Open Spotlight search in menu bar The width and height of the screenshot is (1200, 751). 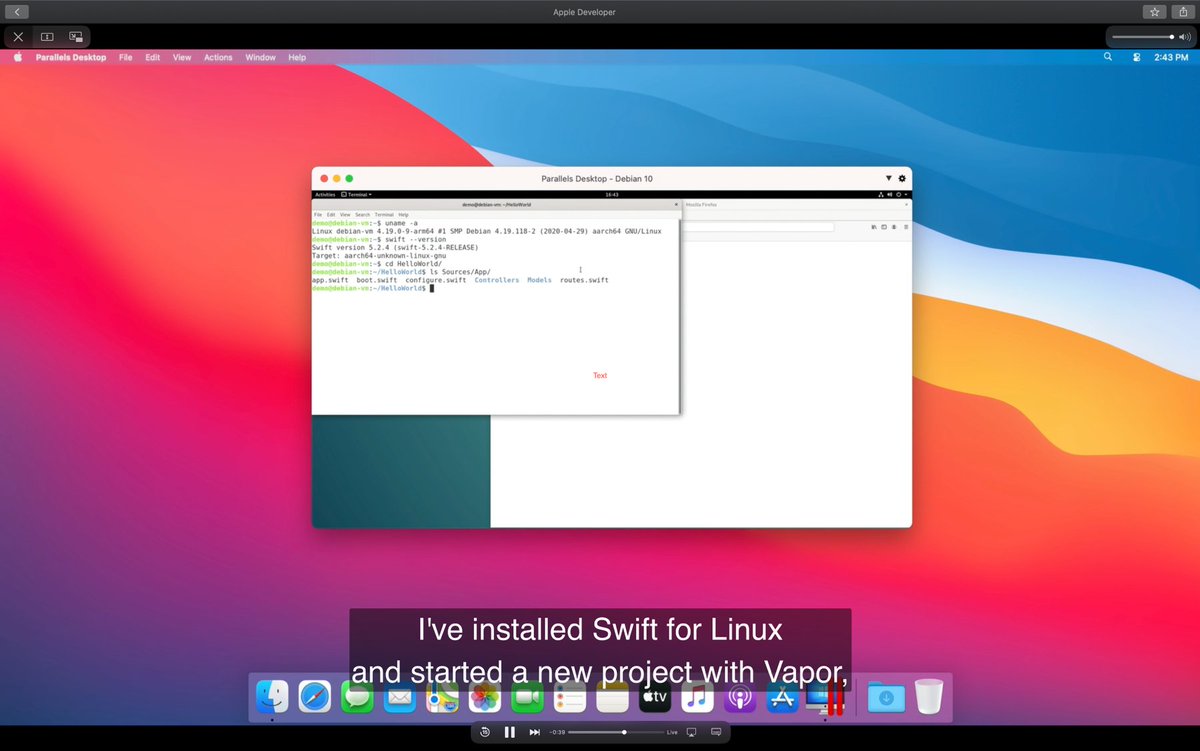1107,57
